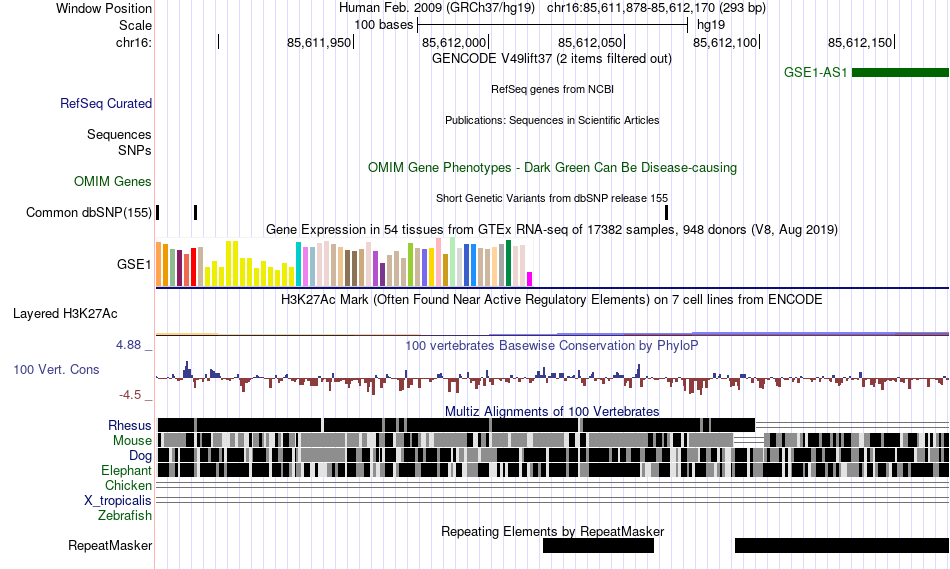
Task: Click the GTEx Gene Expression track title
Action: click(552, 230)
